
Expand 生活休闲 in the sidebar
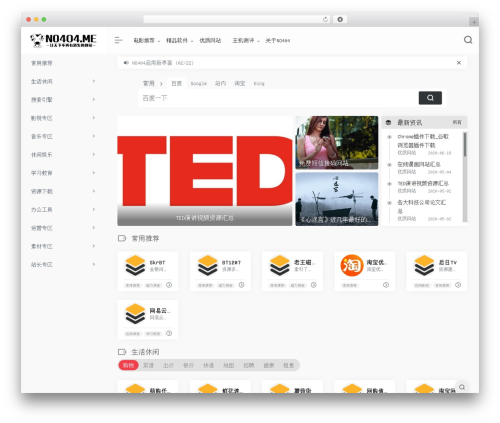63,81
